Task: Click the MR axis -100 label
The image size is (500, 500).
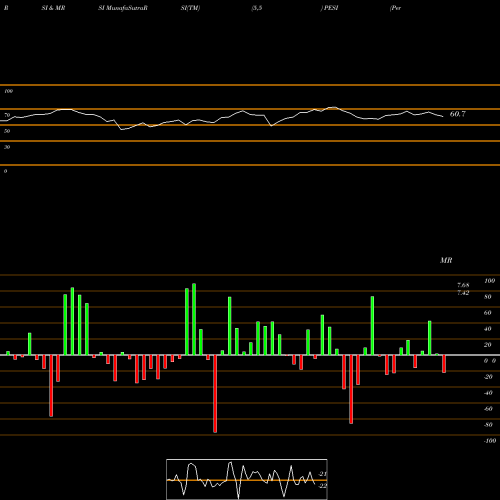Action: click(x=490, y=441)
